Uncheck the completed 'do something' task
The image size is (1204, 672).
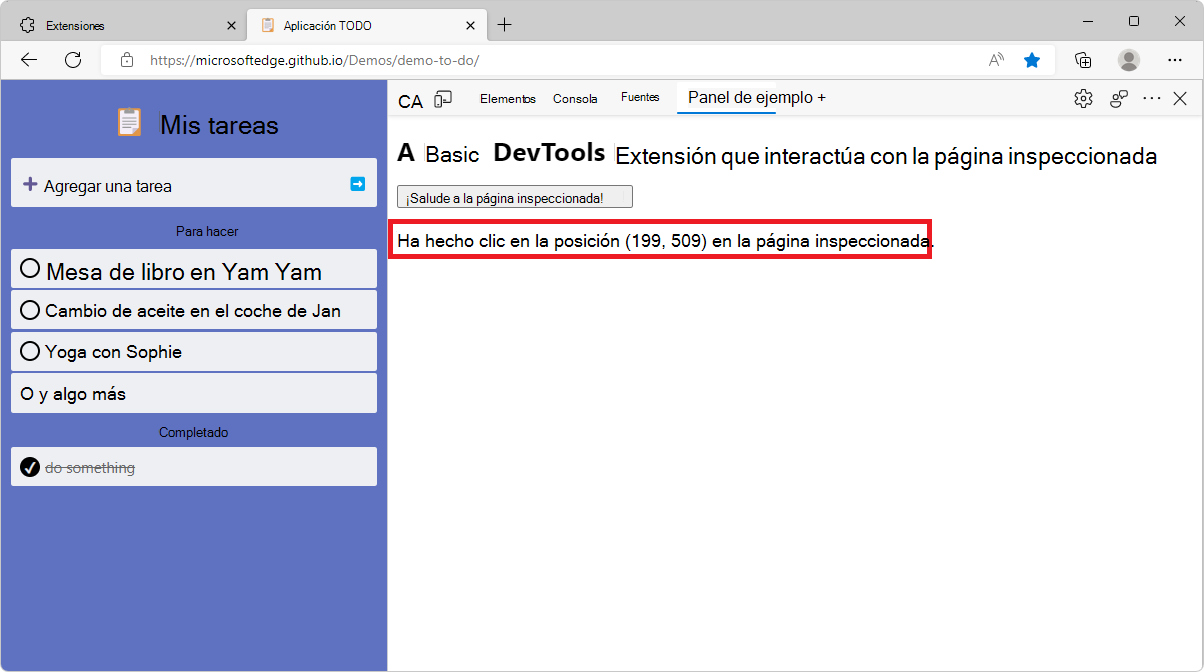(x=29, y=466)
